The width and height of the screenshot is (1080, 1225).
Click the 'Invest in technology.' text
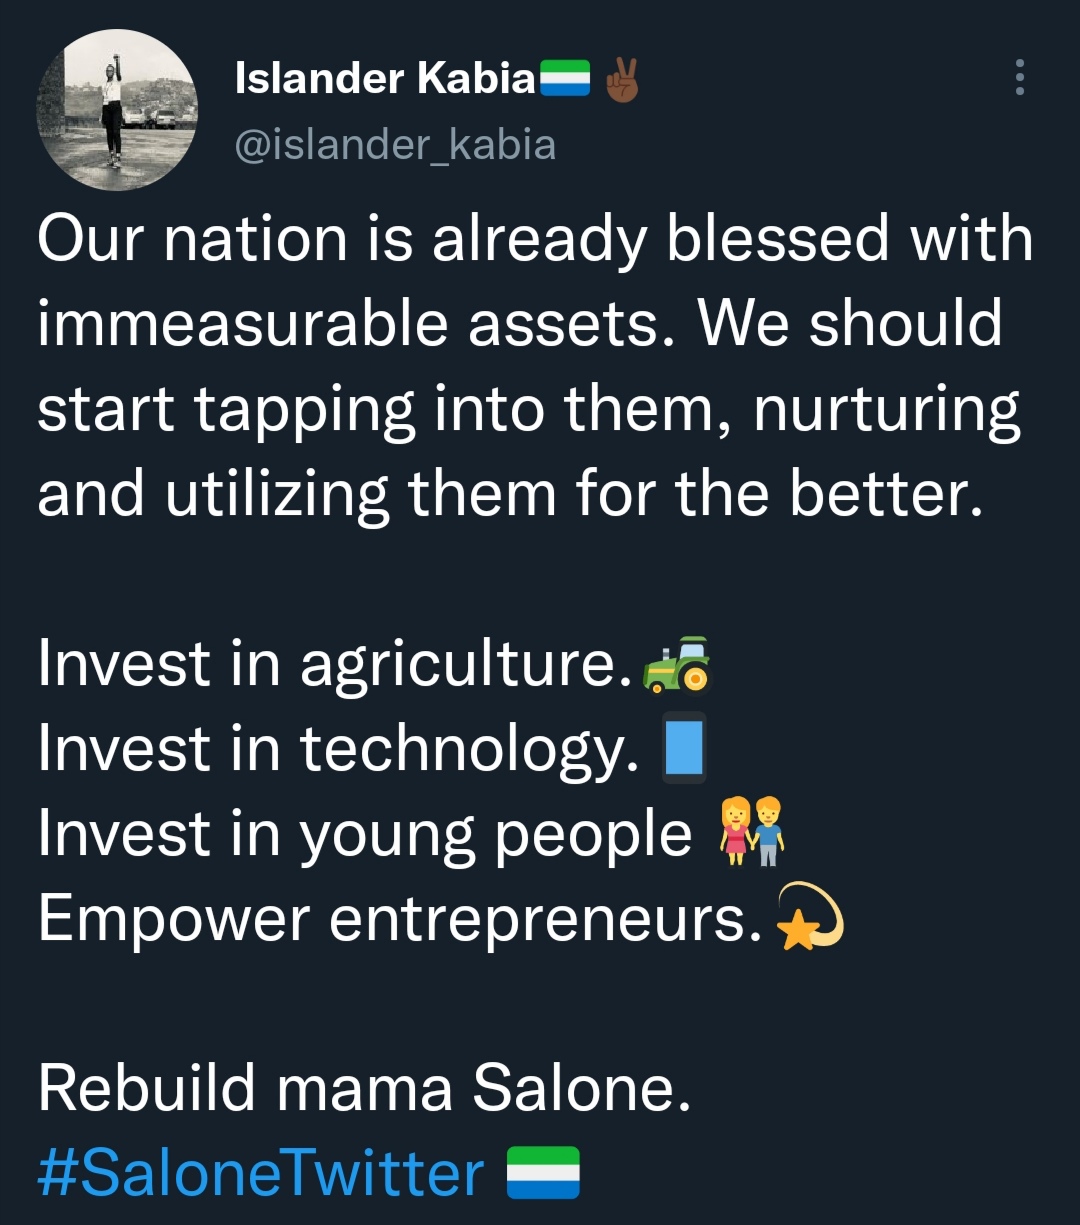pyautogui.click(x=338, y=748)
